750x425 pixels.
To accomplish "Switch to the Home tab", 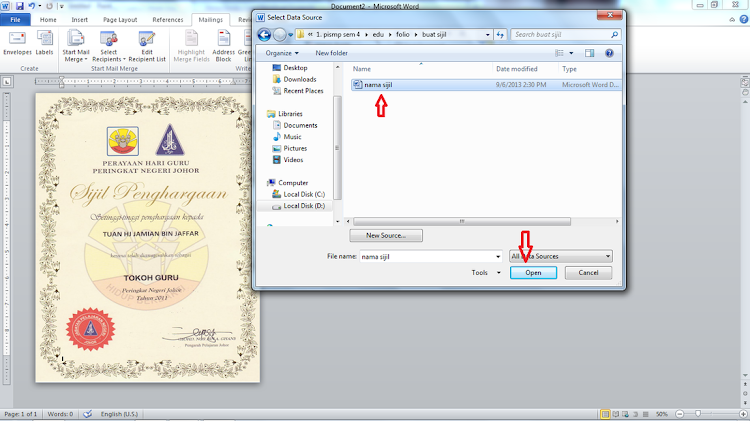I will tap(48, 20).
